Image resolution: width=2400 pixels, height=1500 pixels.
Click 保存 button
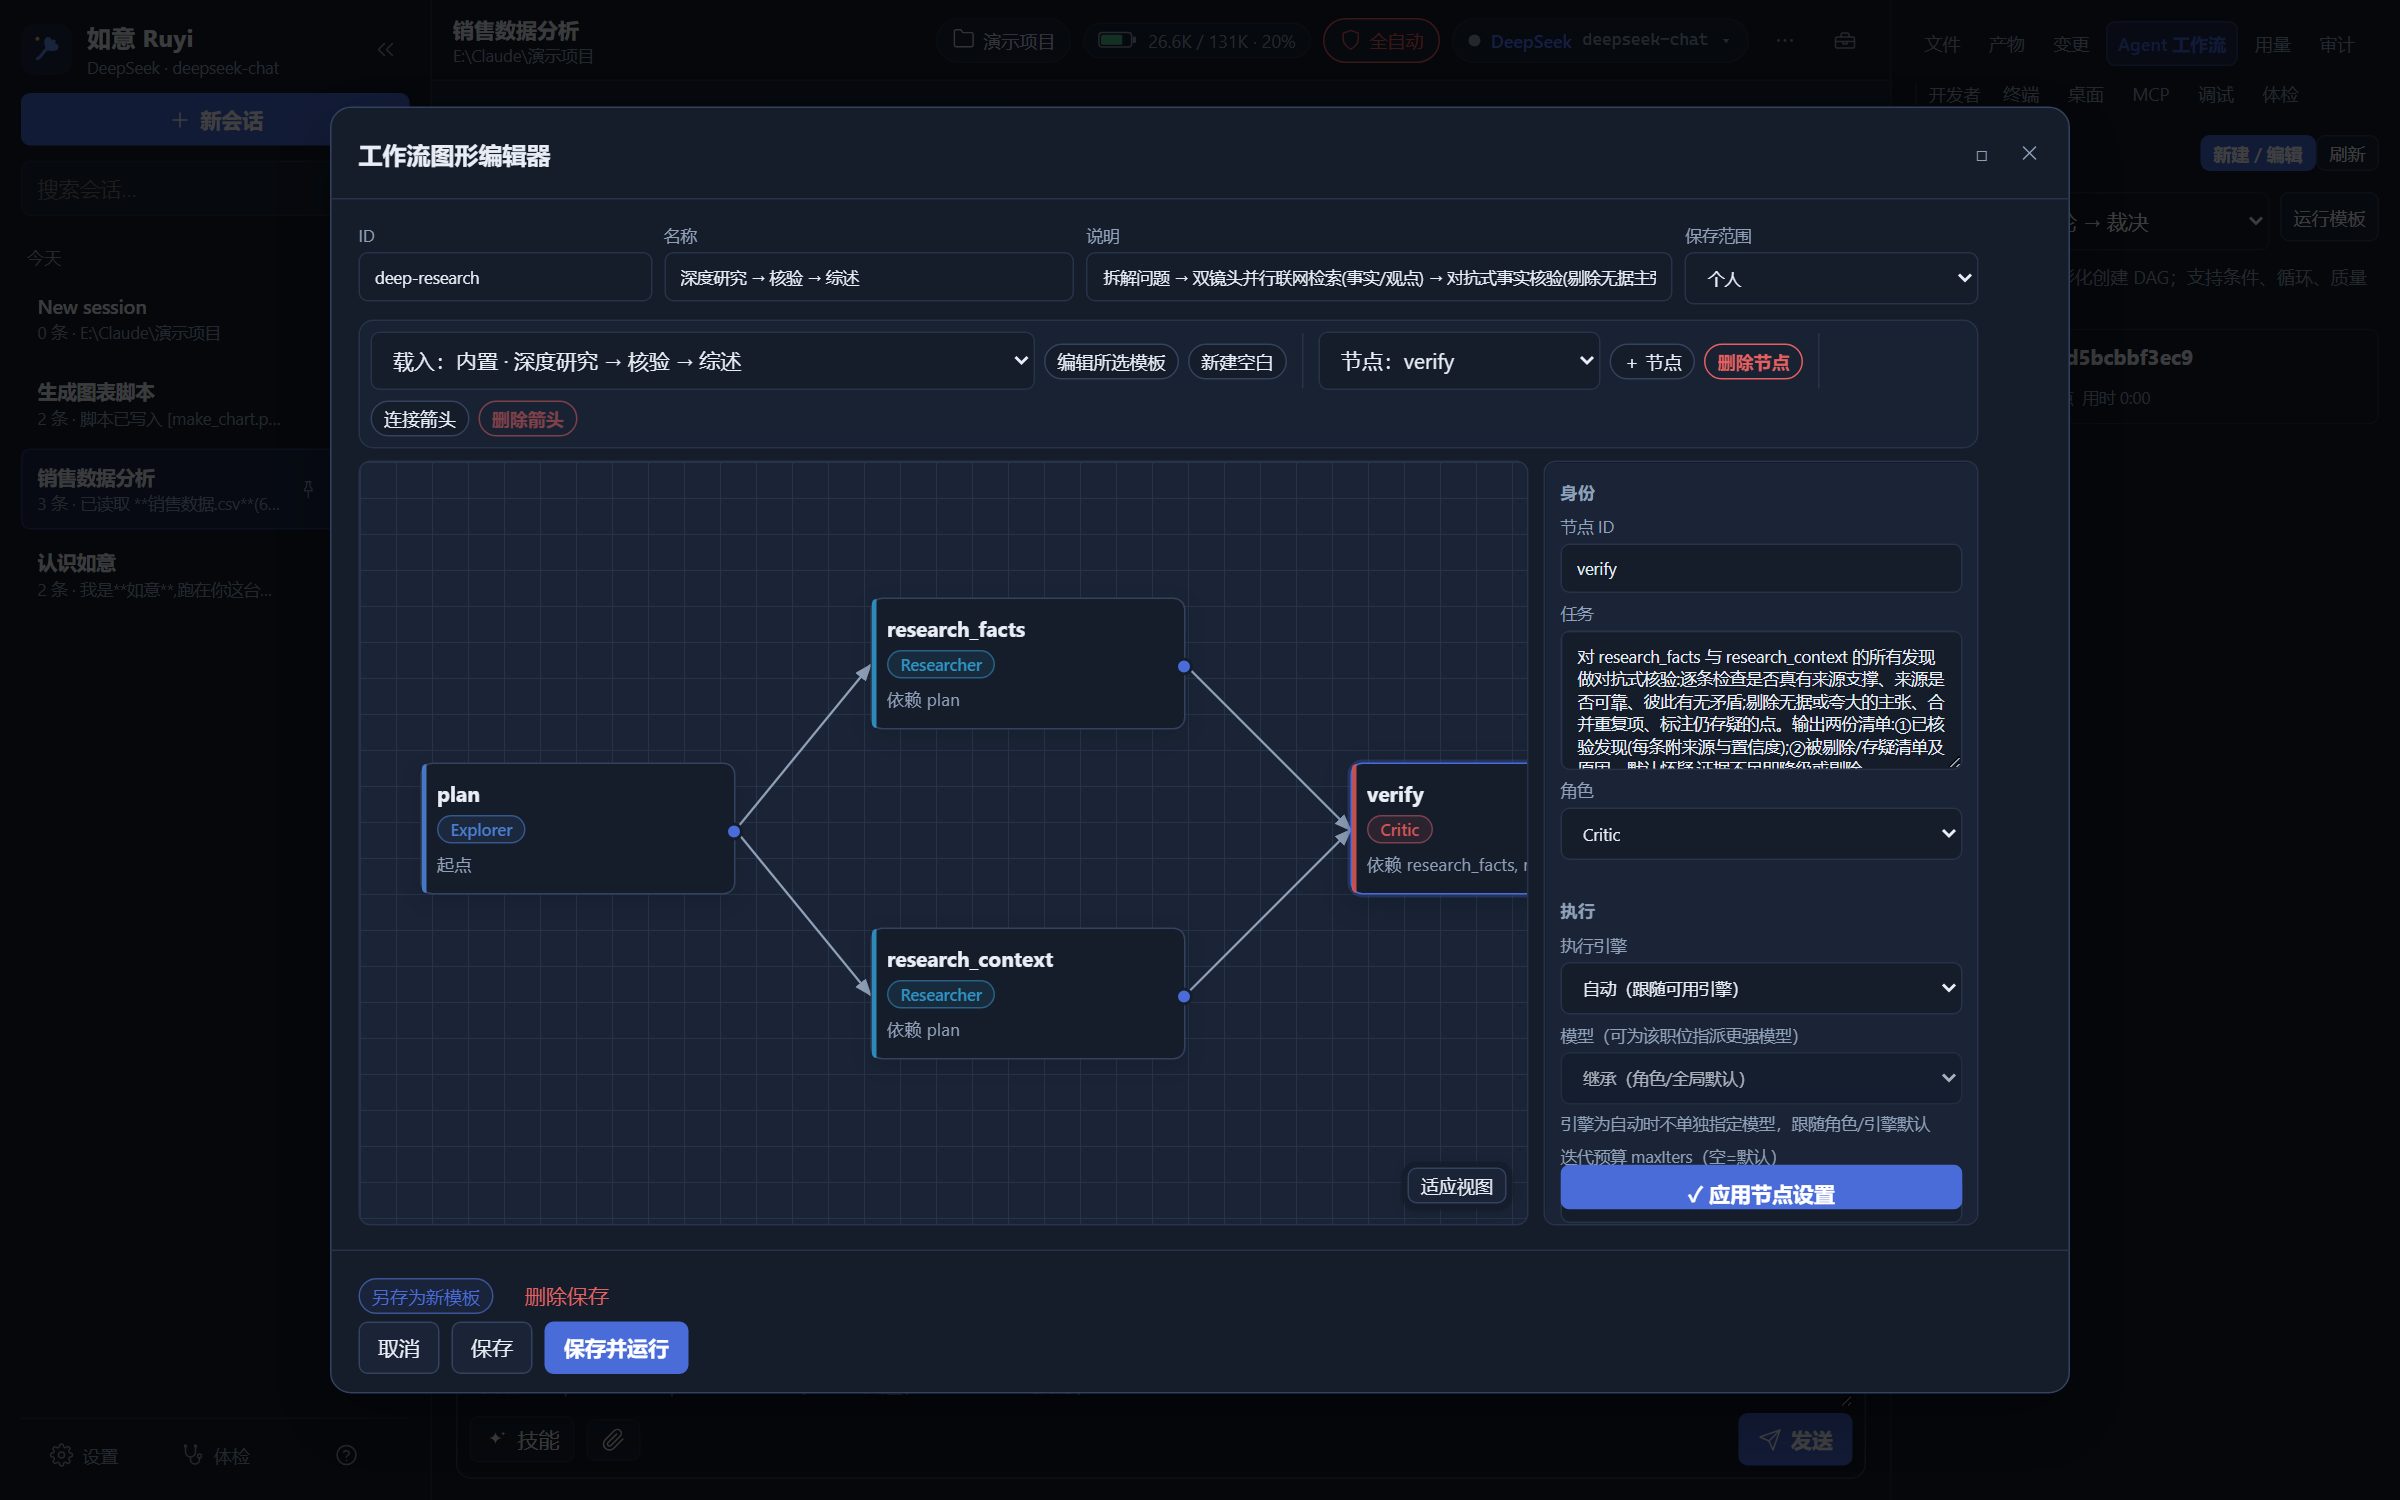click(491, 1348)
